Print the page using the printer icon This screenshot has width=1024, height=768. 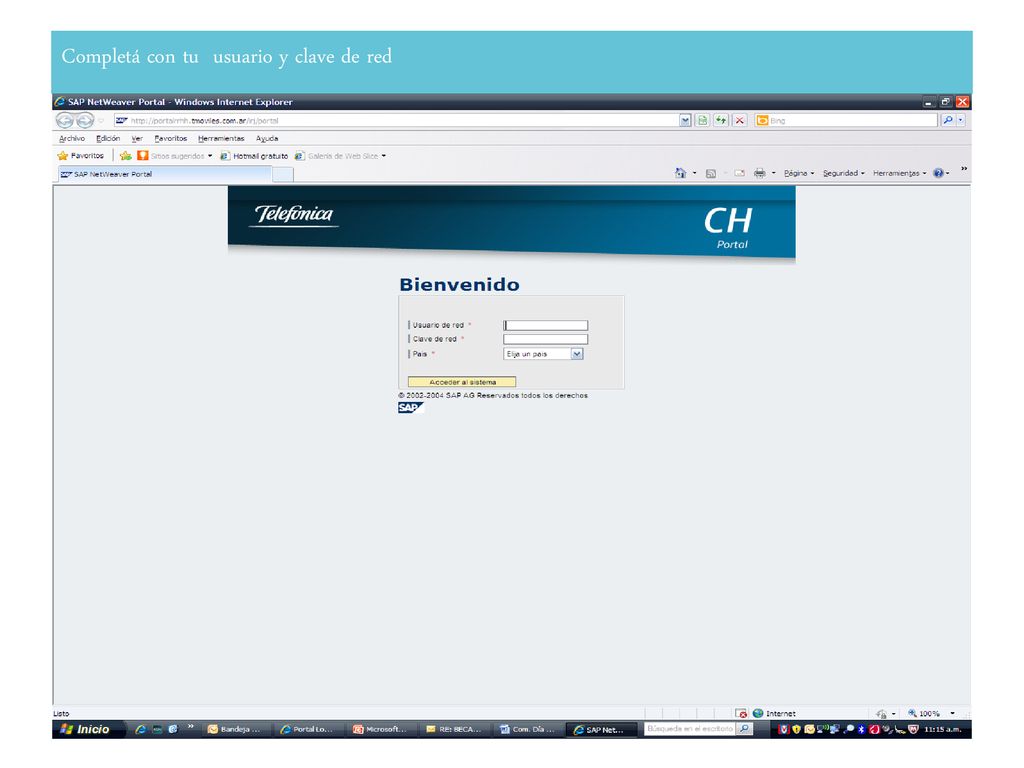tap(760, 173)
